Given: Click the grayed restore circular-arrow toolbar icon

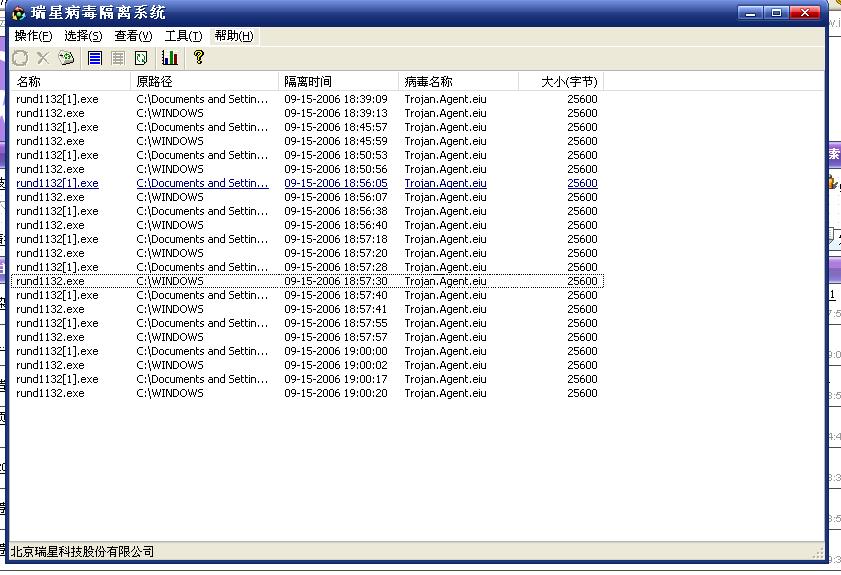Looking at the screenshot, I should pos(20,58).
